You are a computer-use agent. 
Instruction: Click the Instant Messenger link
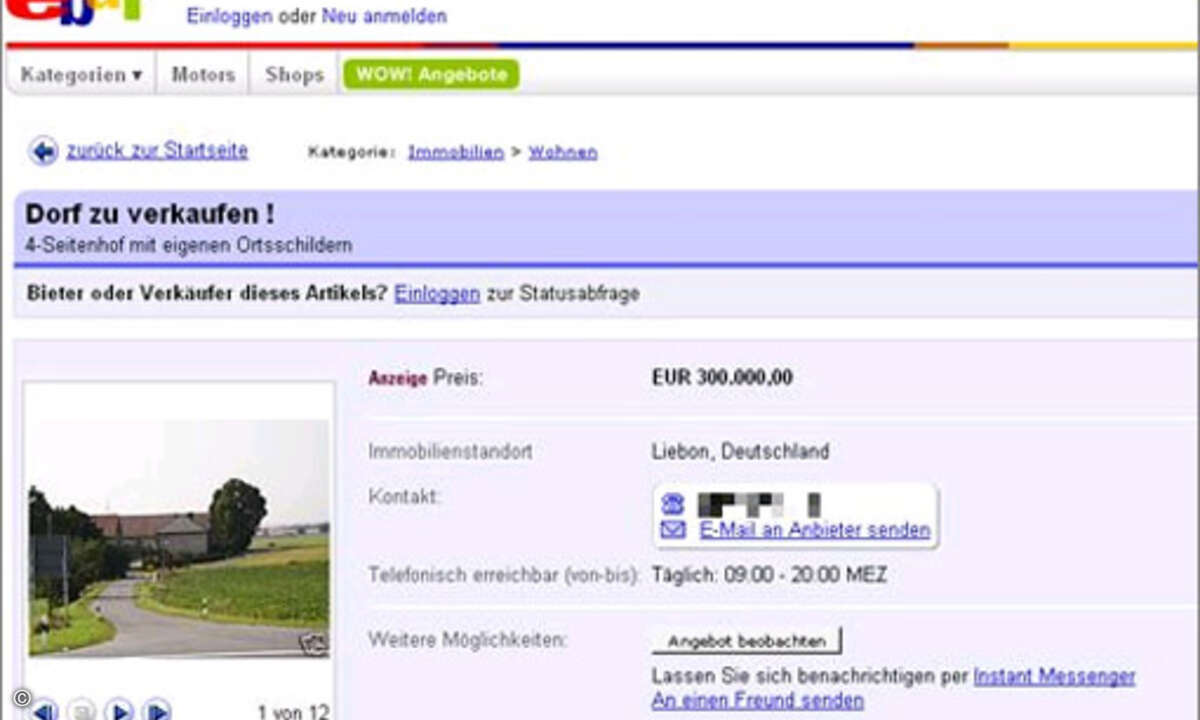coord(1054,676)
